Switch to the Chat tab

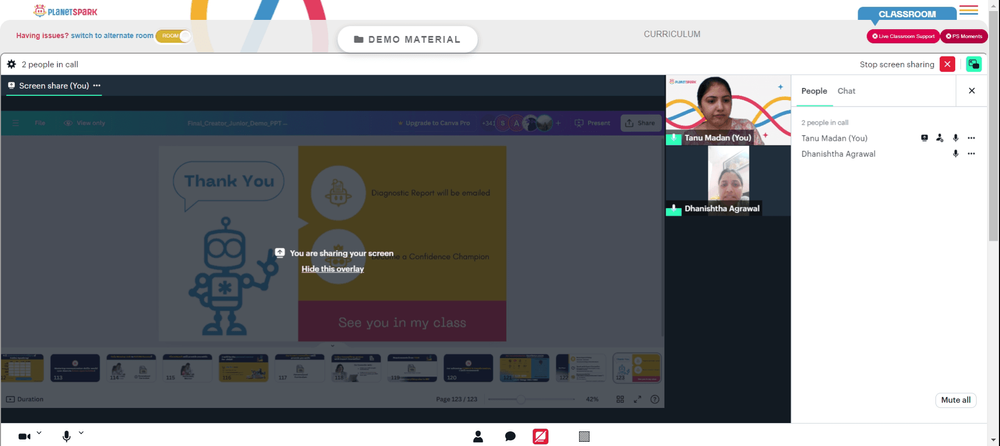tap(846, 91)
